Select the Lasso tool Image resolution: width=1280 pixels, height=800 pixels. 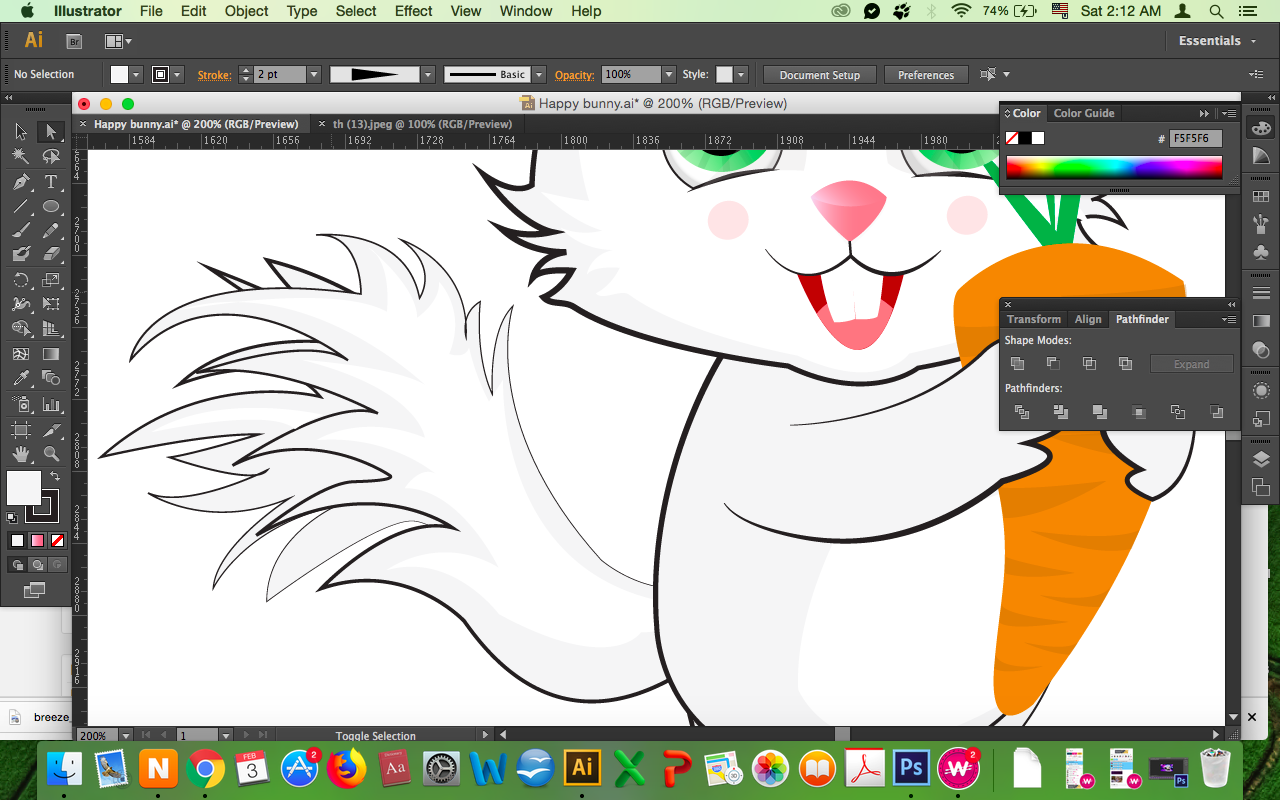[51, 157]
